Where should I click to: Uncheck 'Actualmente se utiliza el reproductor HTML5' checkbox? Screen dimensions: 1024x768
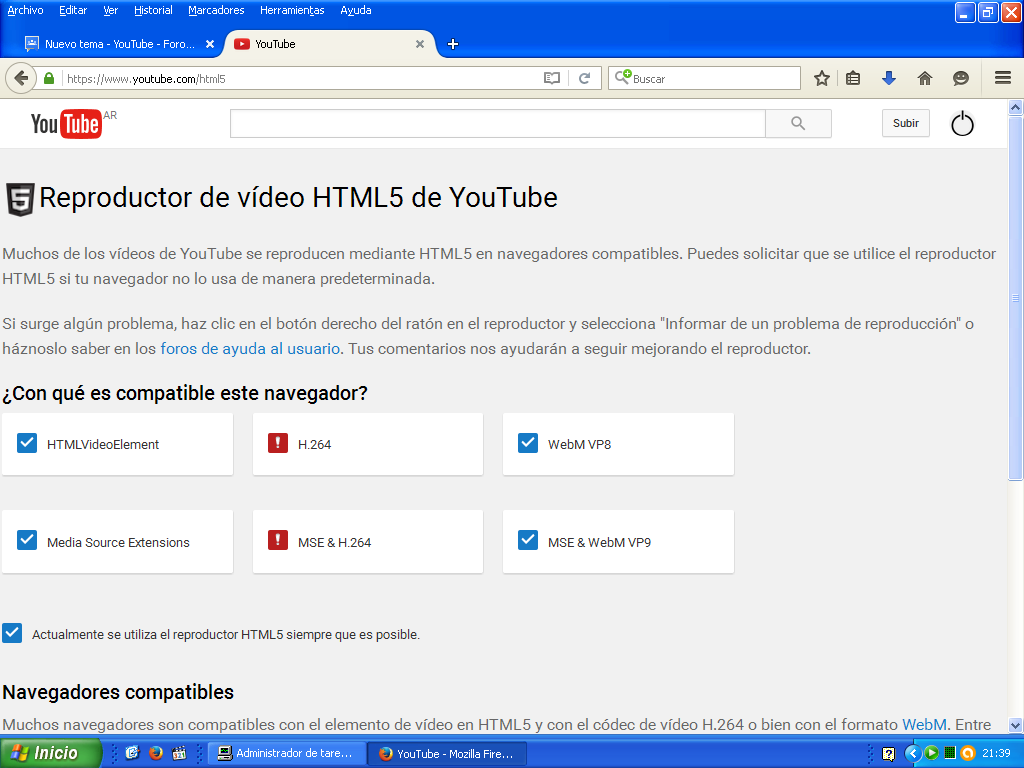(12, 633)
